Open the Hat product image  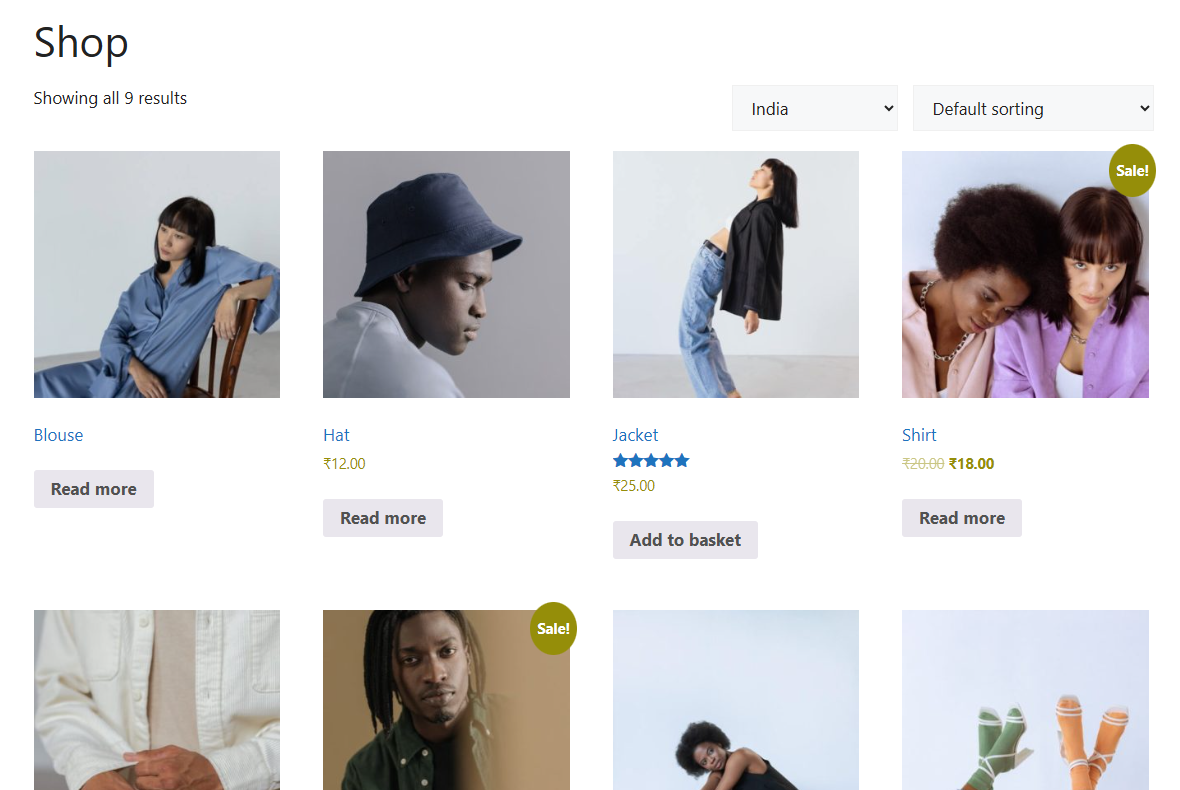coord(446,274)
